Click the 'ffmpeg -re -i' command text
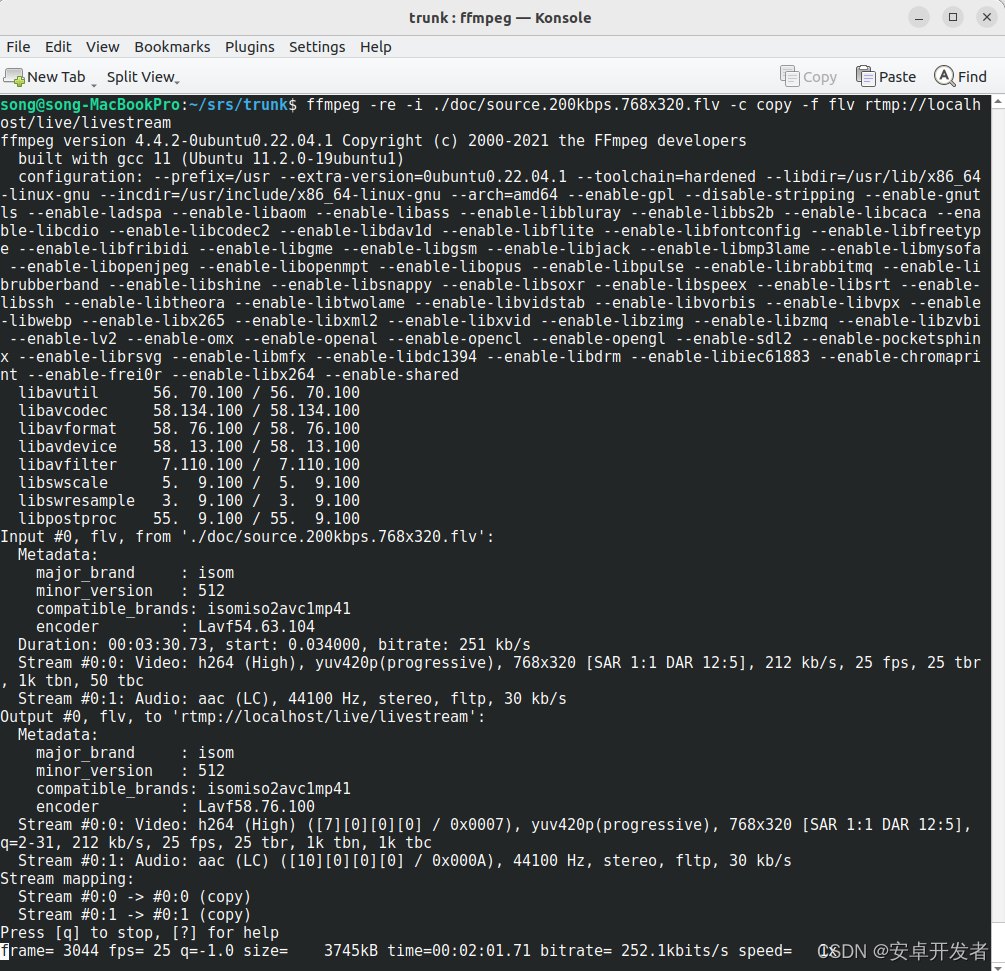The width and height of the screenshot is (1005, 971). point(365,104)
